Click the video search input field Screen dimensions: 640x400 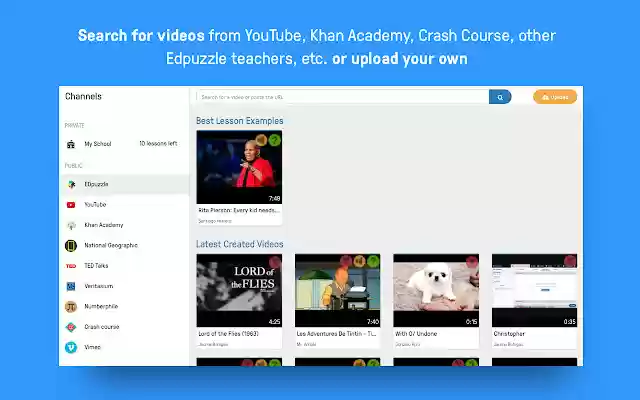[x=343, y=97]
